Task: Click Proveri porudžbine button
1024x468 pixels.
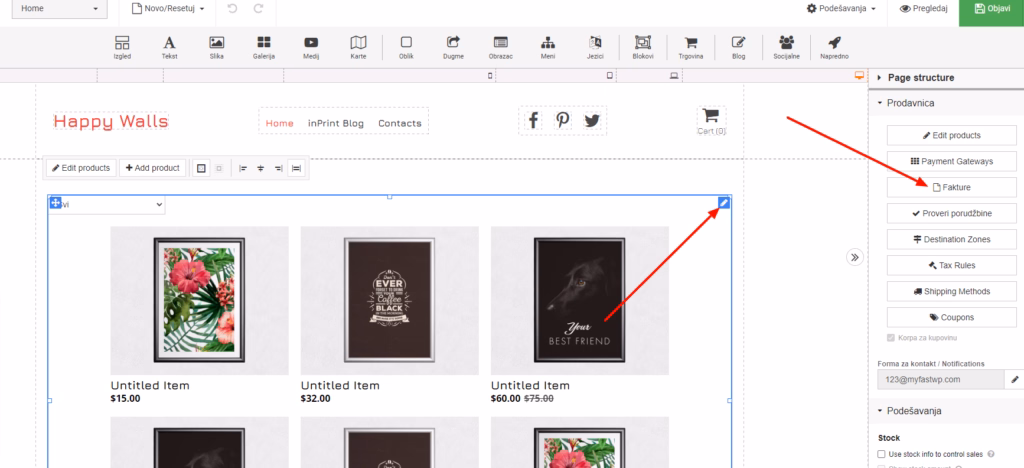Action: tap(952, 213)
